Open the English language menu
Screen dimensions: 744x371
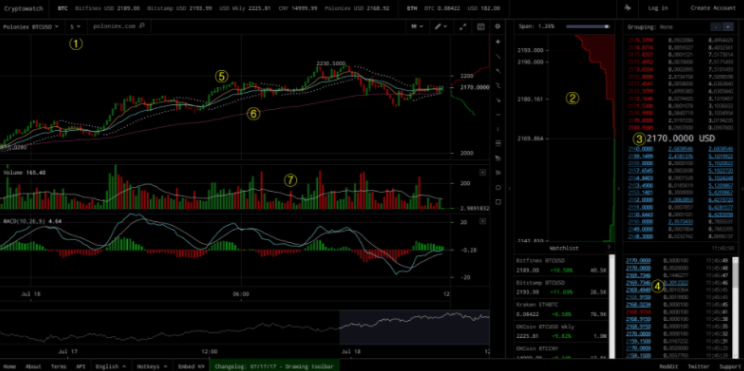111,366
